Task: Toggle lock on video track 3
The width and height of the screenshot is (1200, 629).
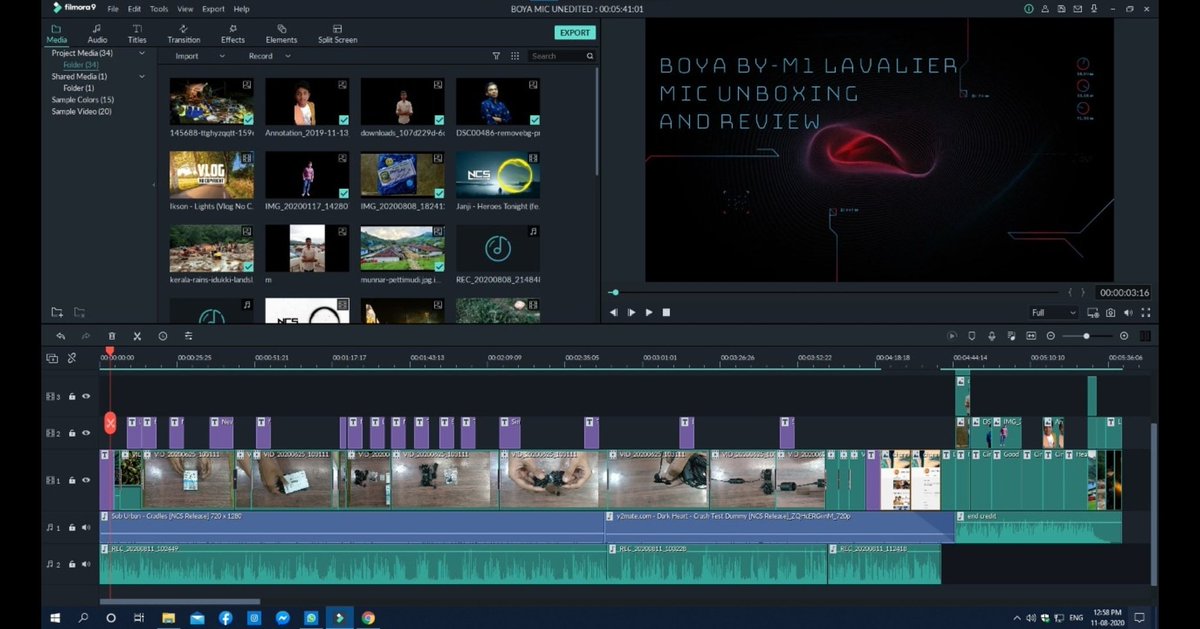Action: 72,397
